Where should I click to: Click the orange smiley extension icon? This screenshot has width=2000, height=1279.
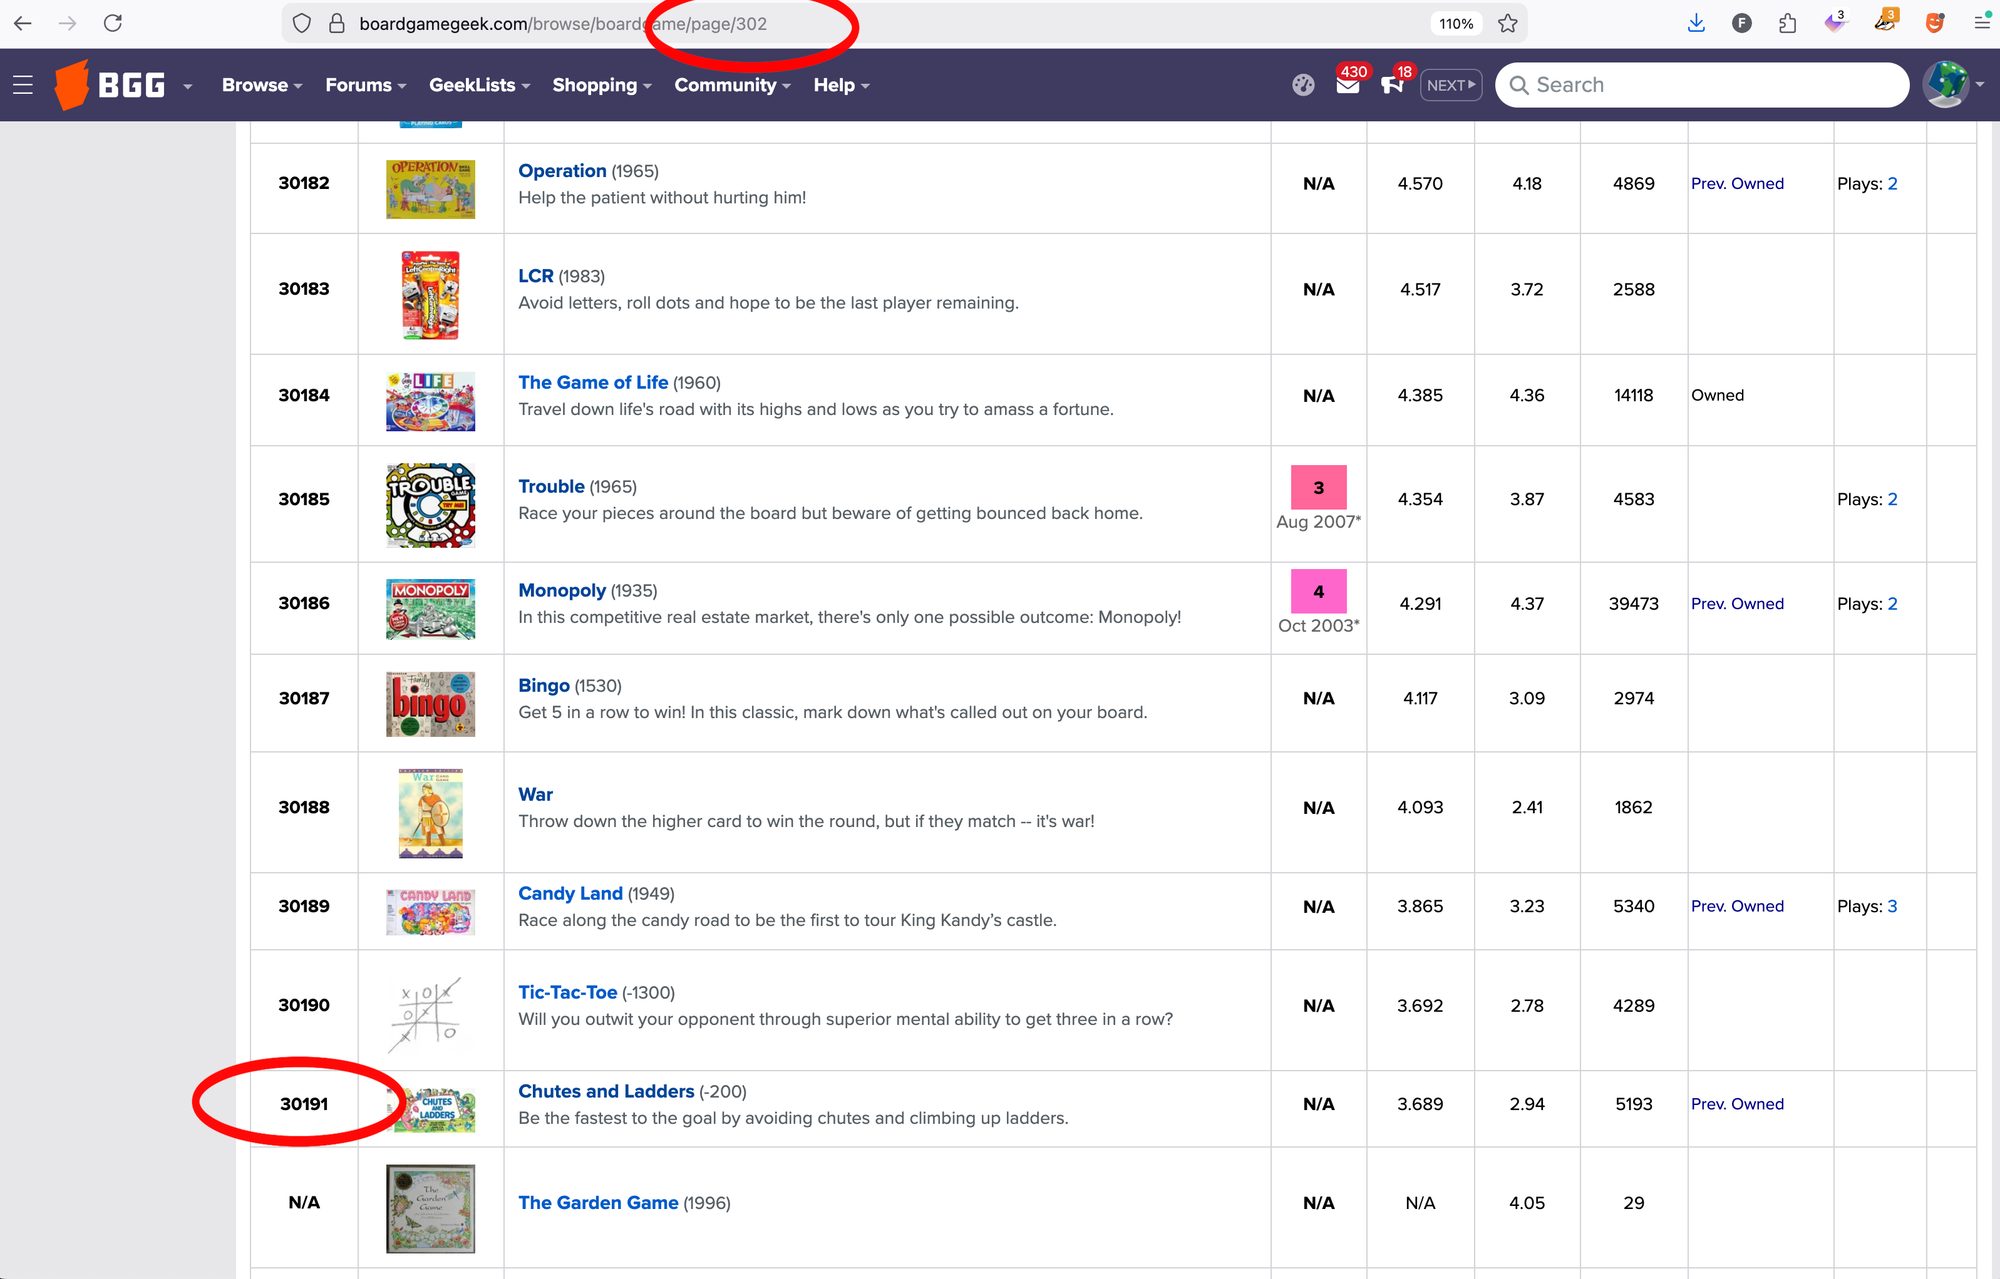1934,22
